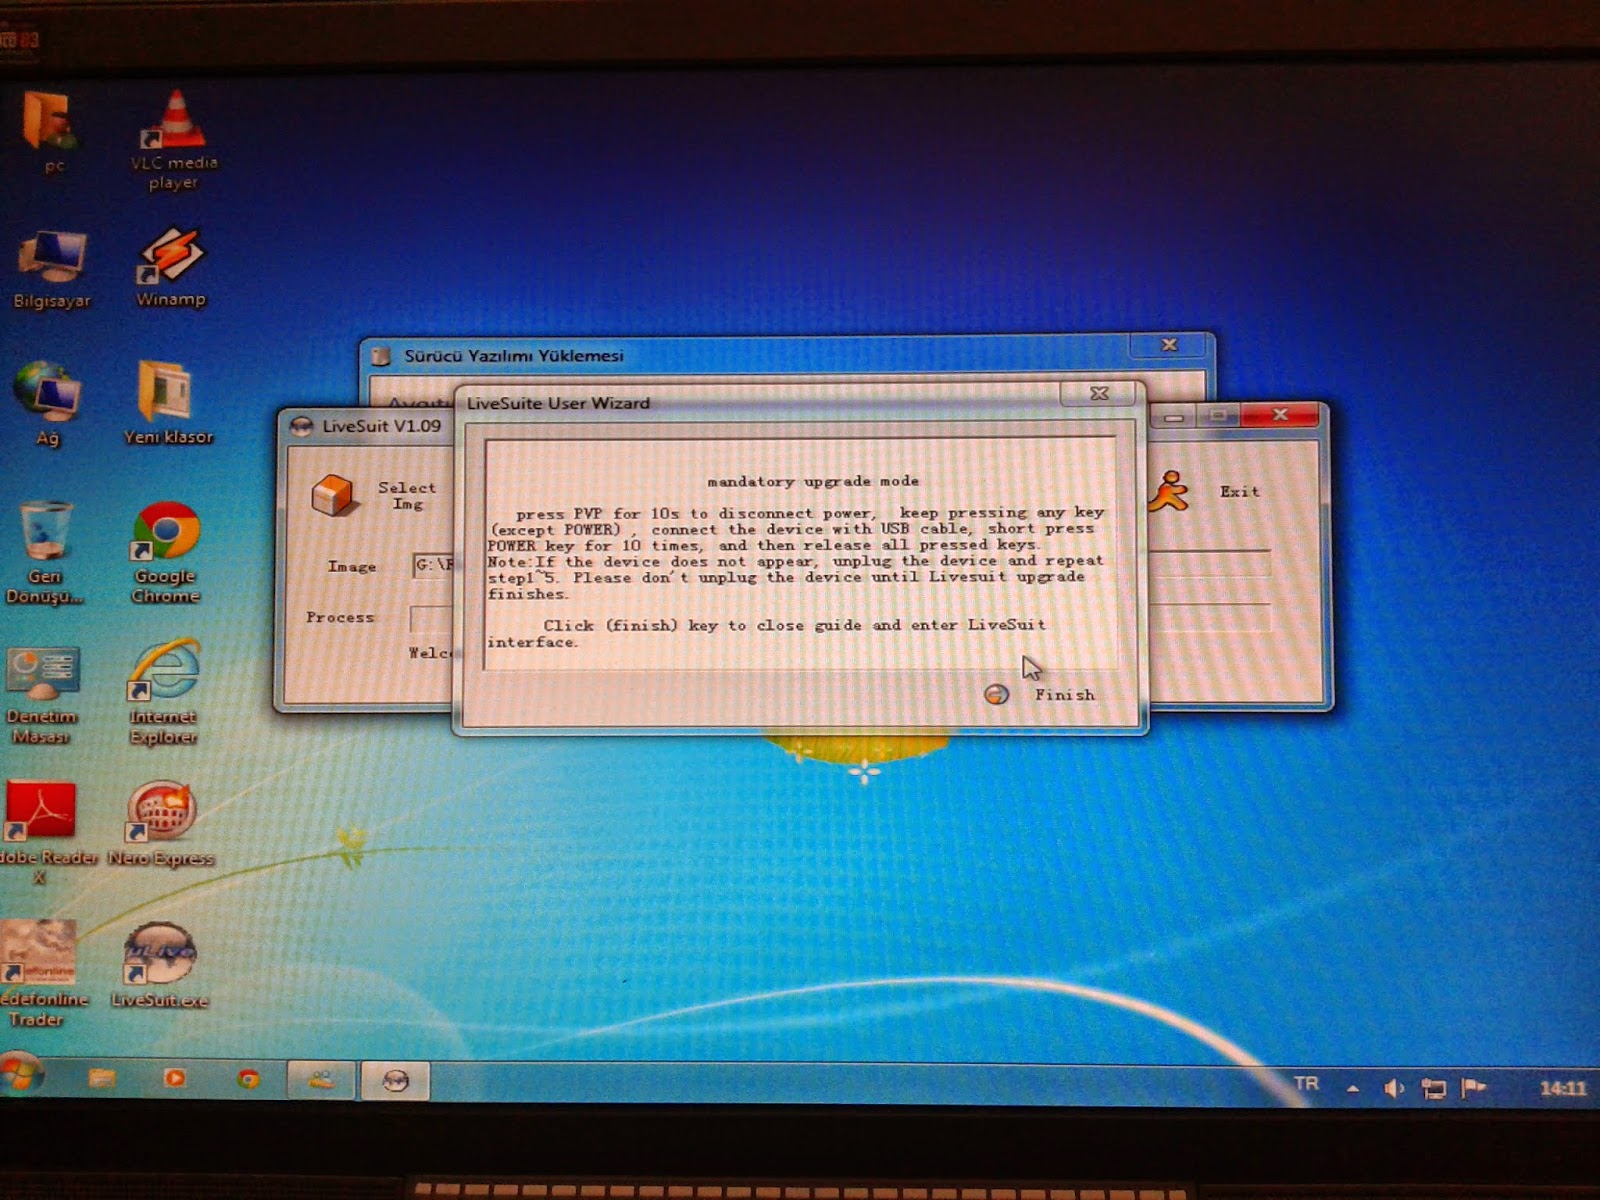Open the network status tray icon

point(1433,1088)
